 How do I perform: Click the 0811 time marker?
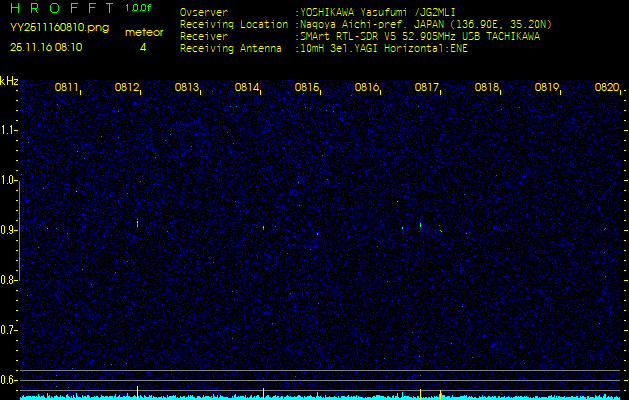(x=67, y=88)
